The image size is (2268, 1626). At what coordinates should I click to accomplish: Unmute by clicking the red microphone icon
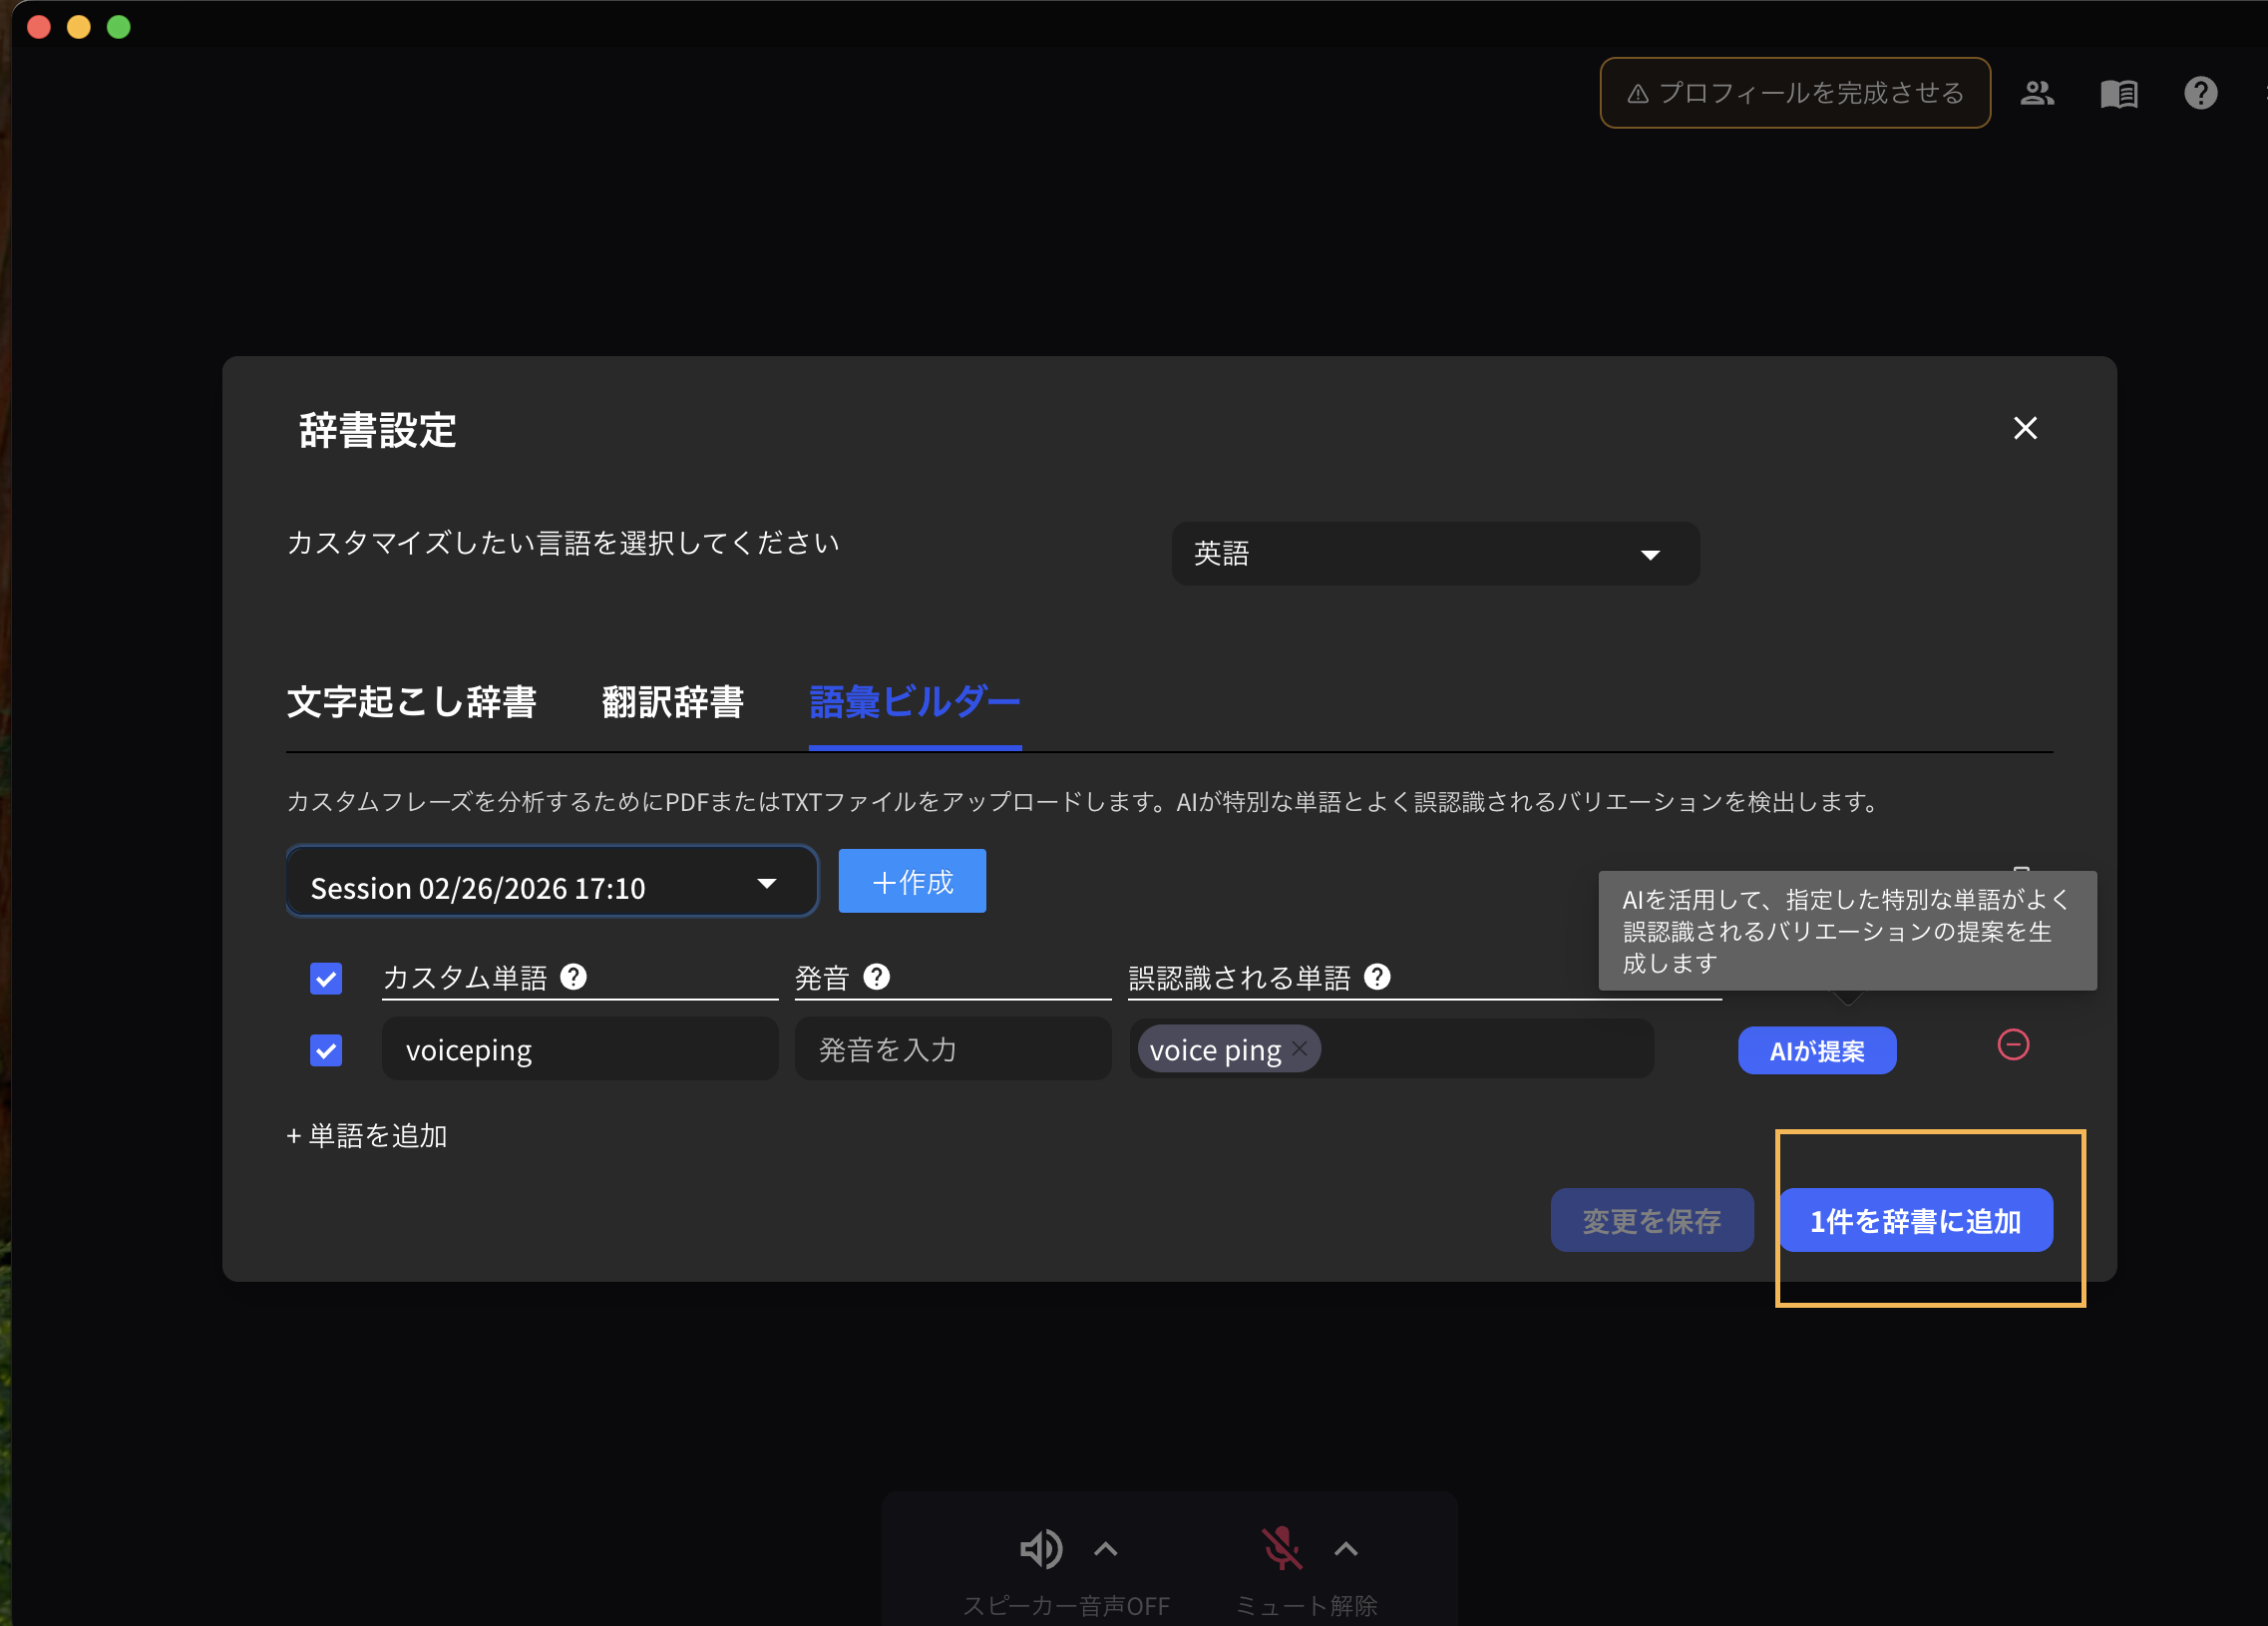point(1281,1548)
